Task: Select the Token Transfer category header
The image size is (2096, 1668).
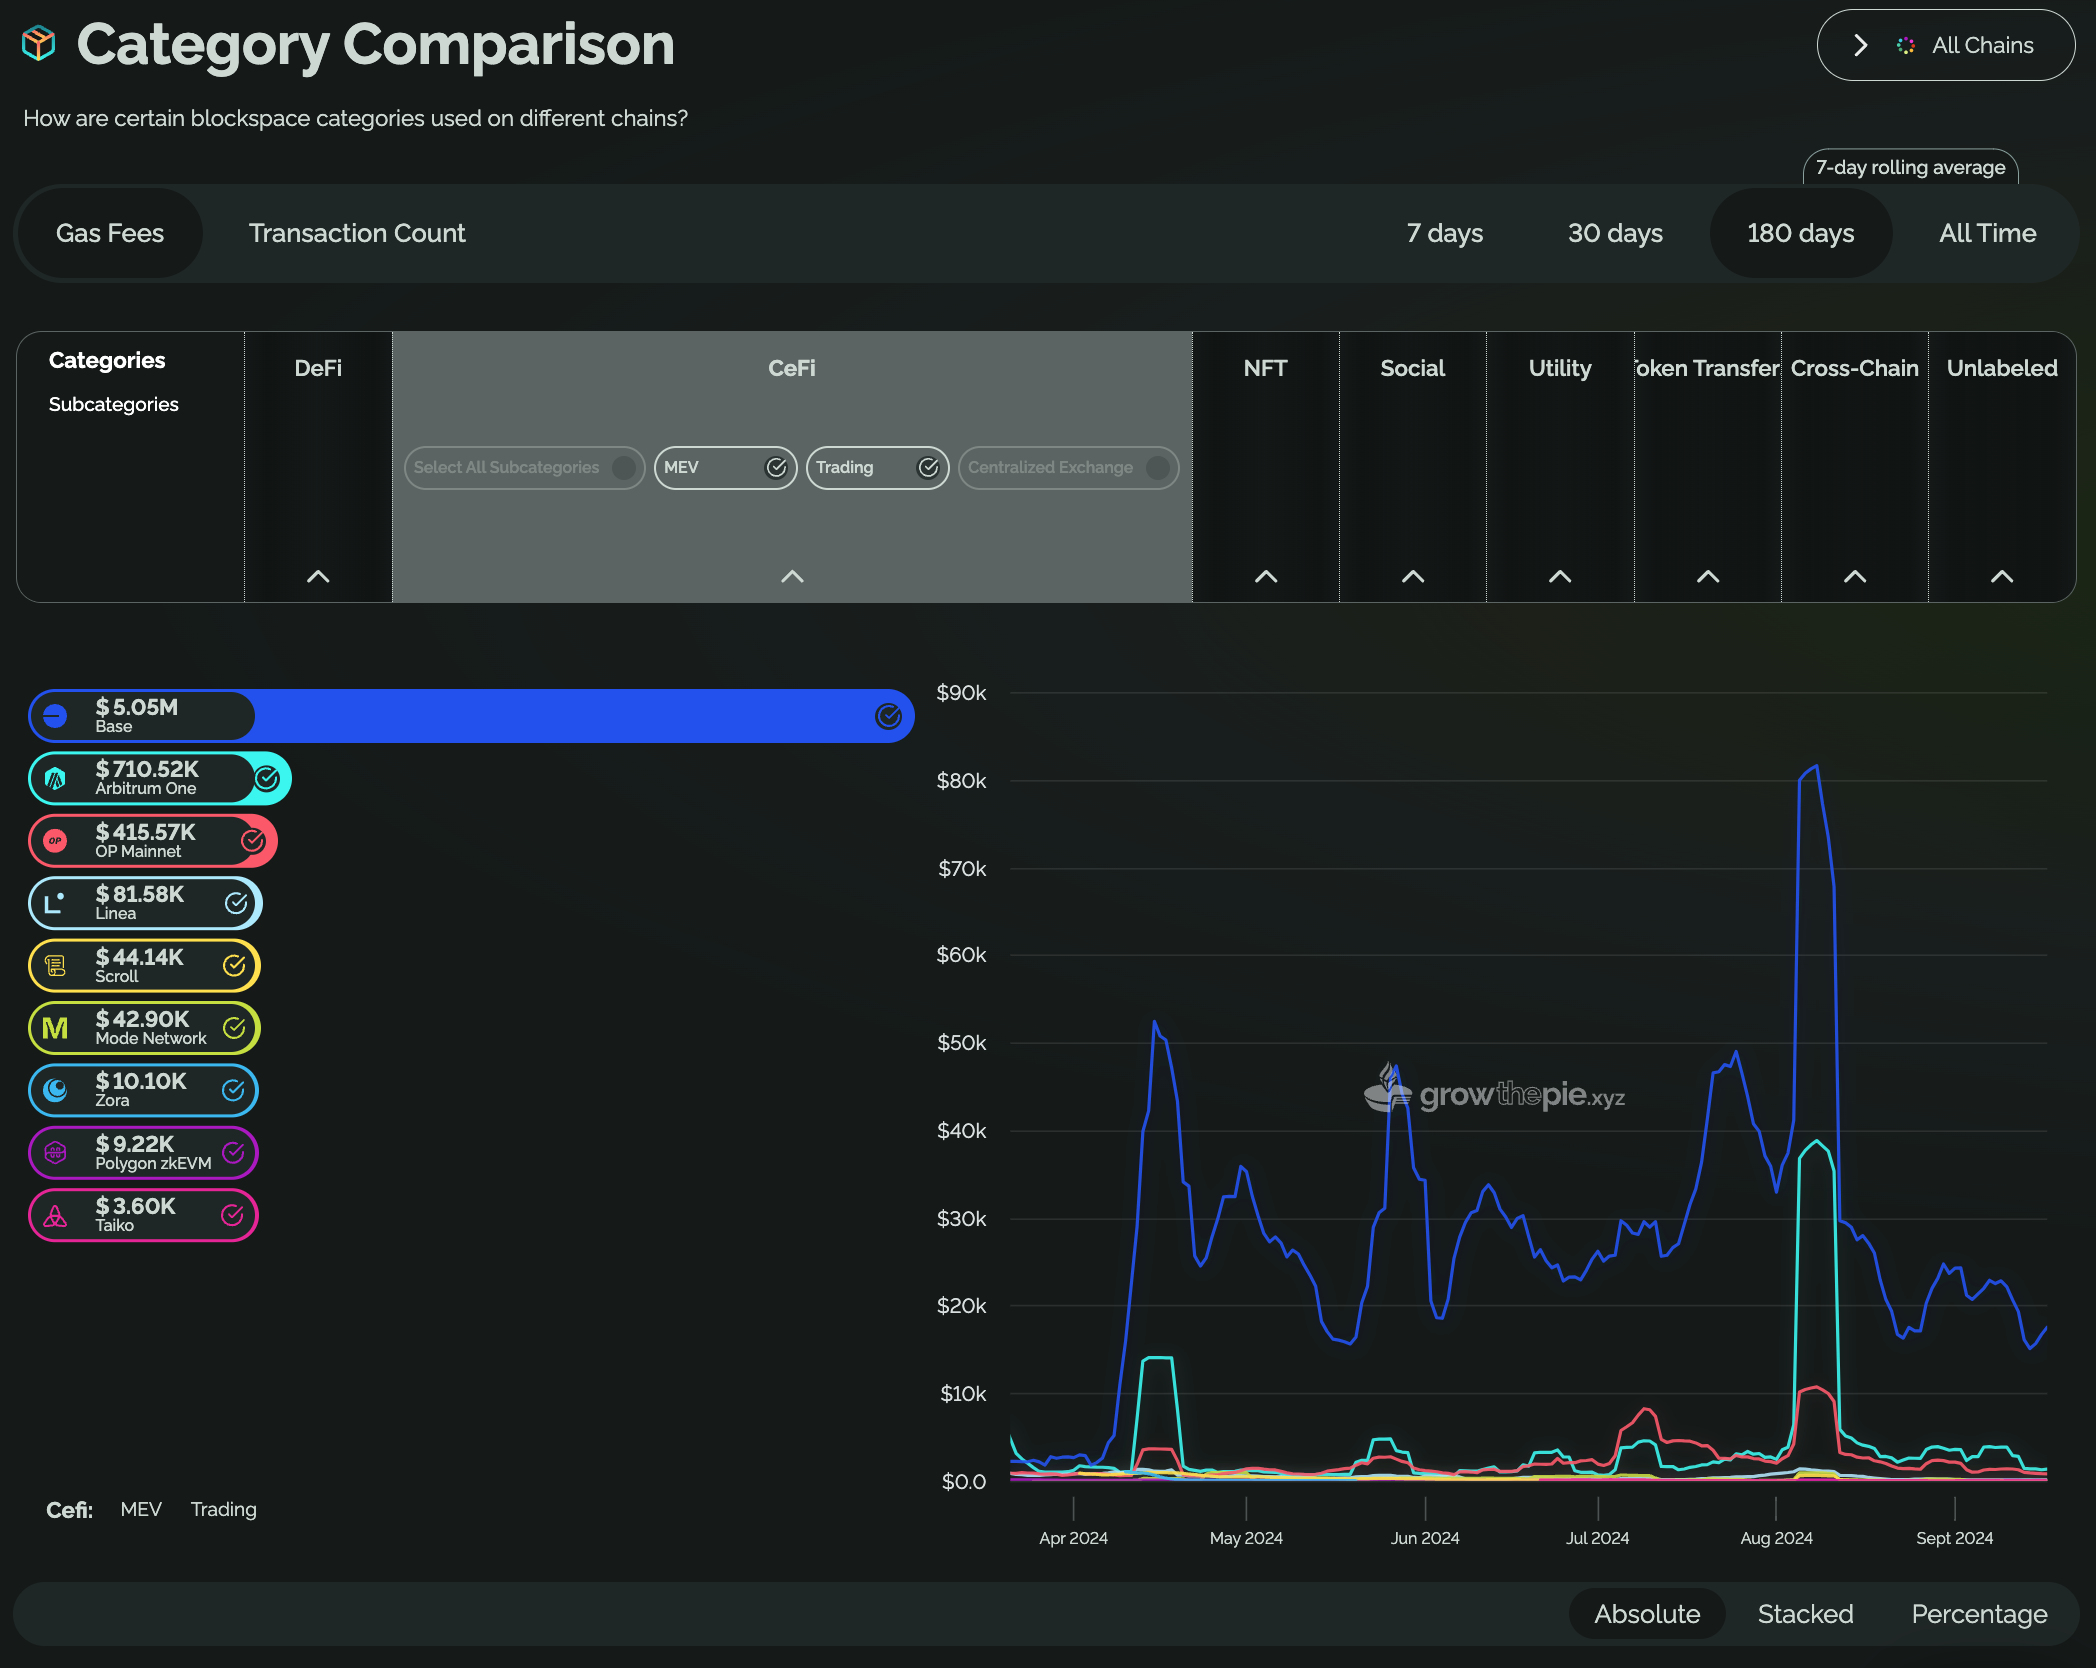Action: click(x=1708, y=368)
